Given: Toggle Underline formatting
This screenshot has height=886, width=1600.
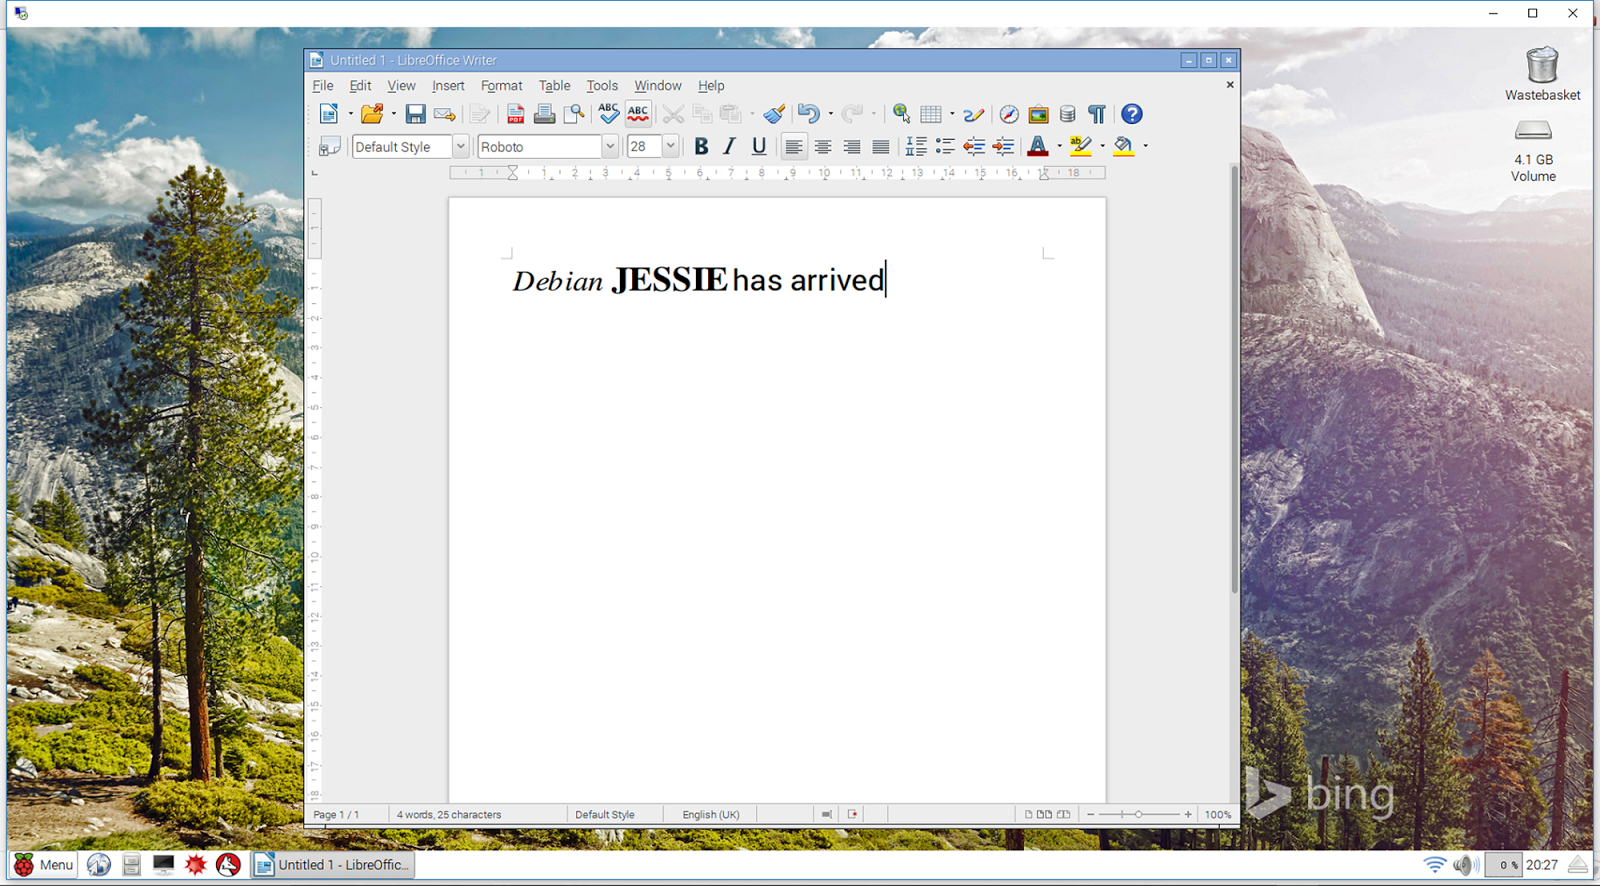Looking at the screenshot, I should pyautogui.click(x=759, y=146).
